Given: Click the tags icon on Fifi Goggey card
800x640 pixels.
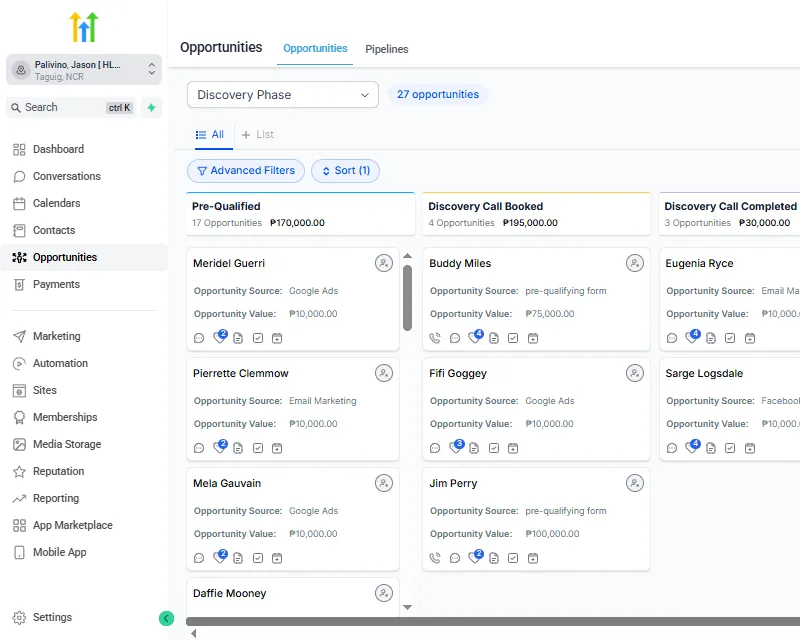Looking at the screenshot, I should coord(456,447).
